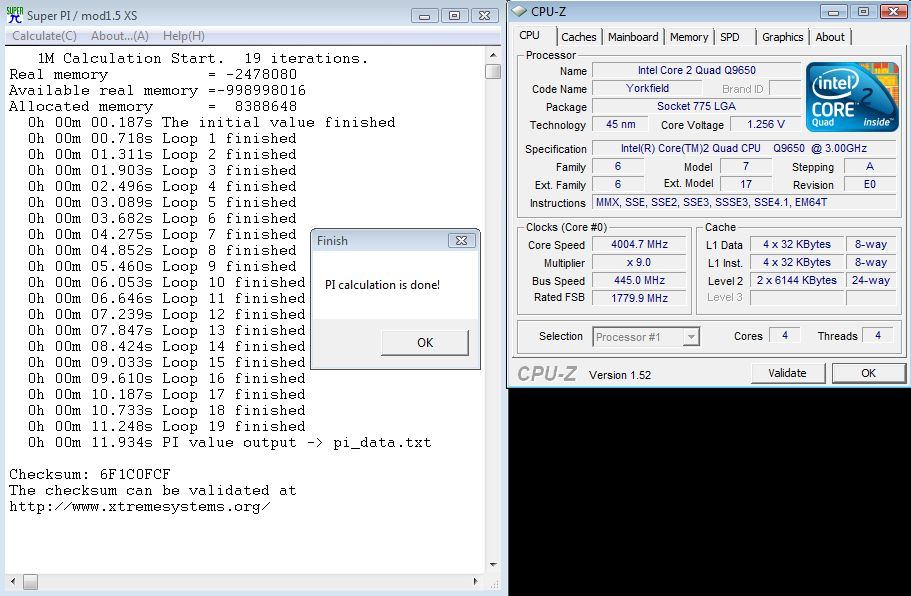Click the http://www.xtremesystems.org/ text
The image size is (911, 596).
click(139, 507)
